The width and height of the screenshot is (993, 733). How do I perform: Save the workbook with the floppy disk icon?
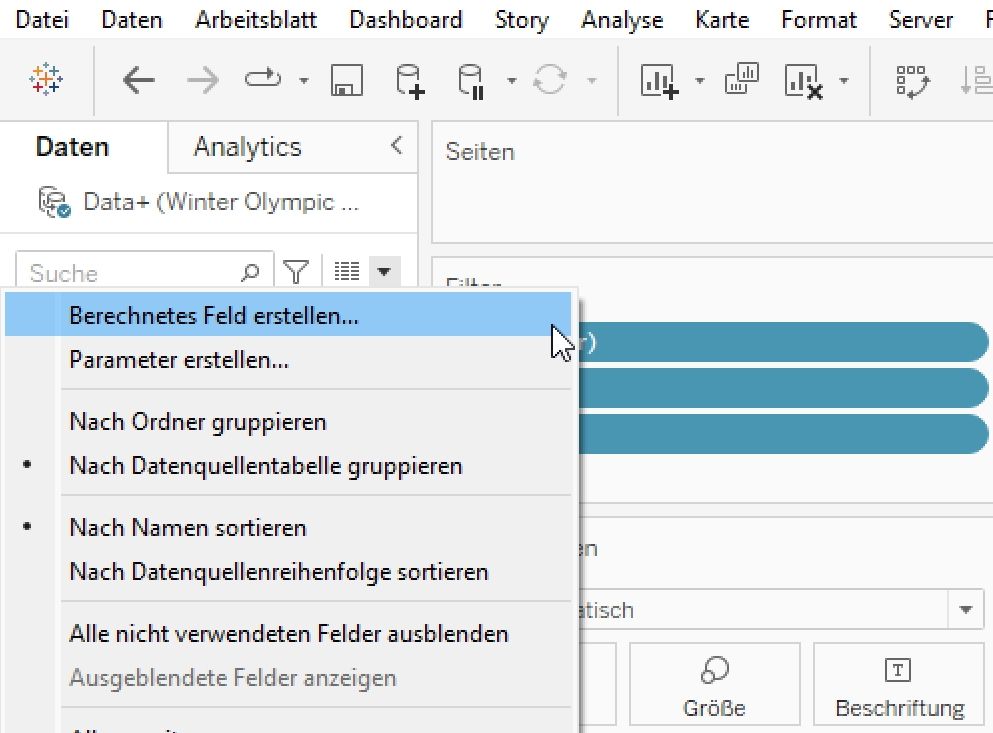click(346, 80)
